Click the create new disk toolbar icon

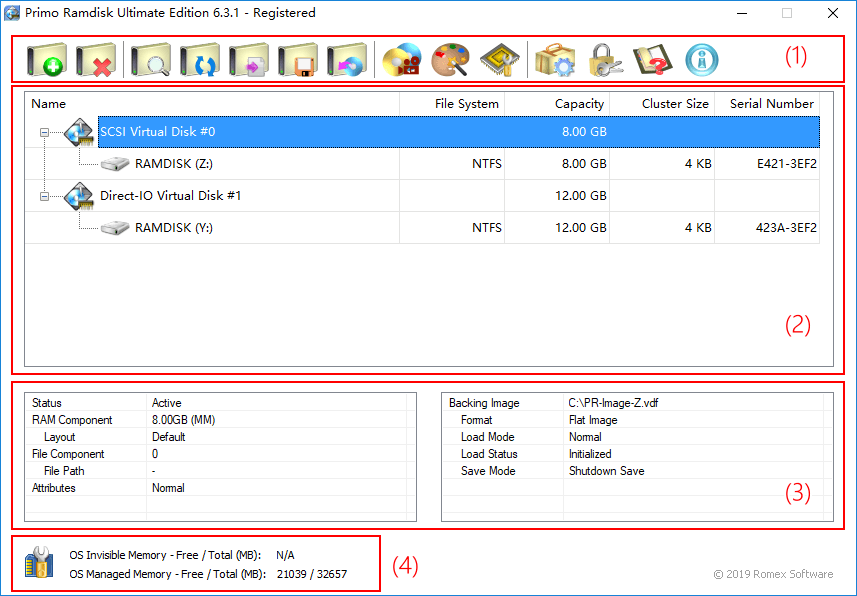click(x=46, y=60)
